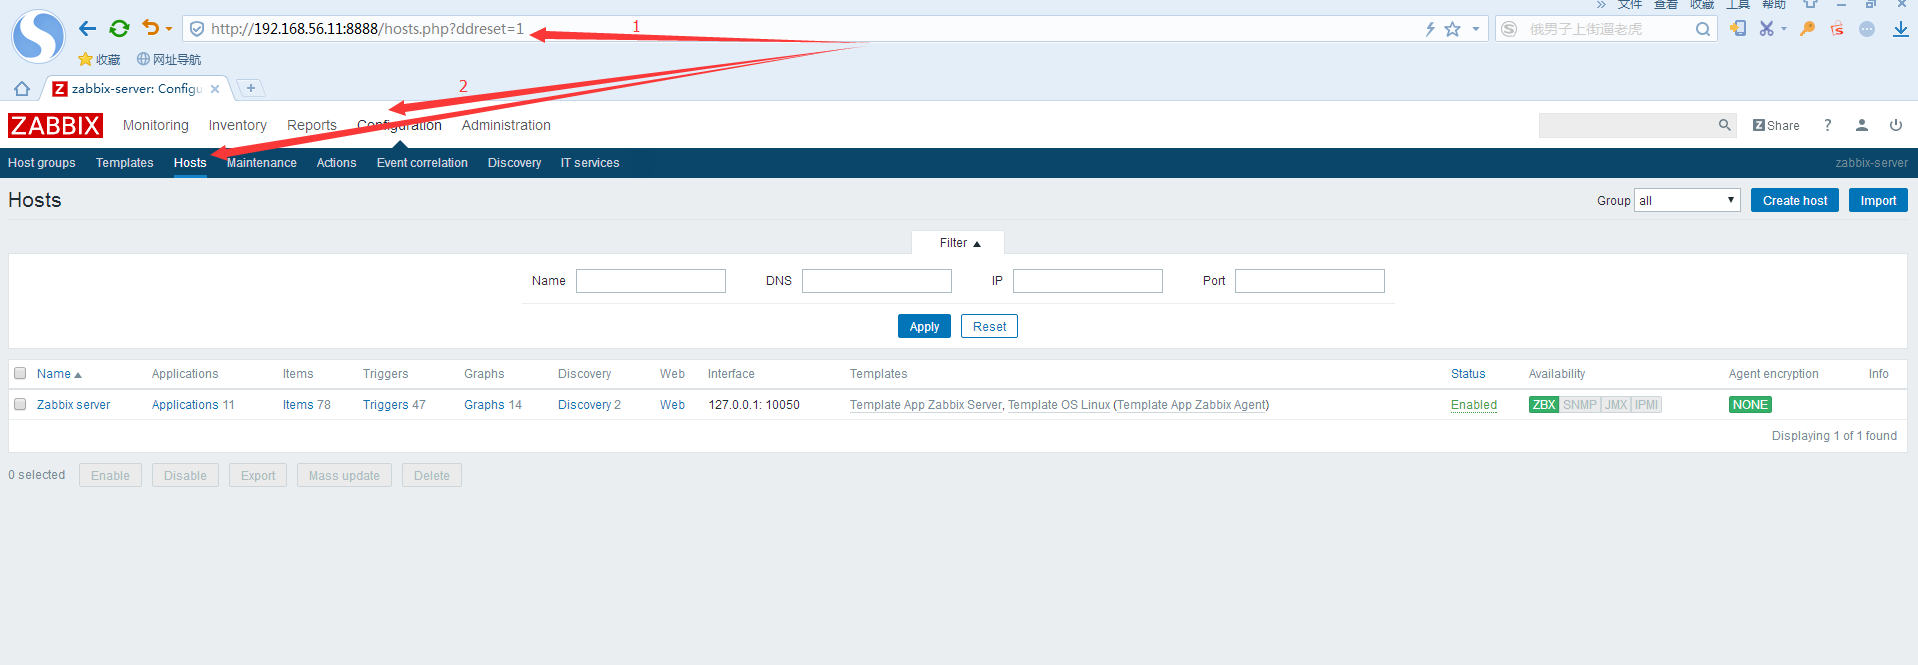Click the Import button
This screenshot has width=1918, height=665.
[x=1878, y=200]
